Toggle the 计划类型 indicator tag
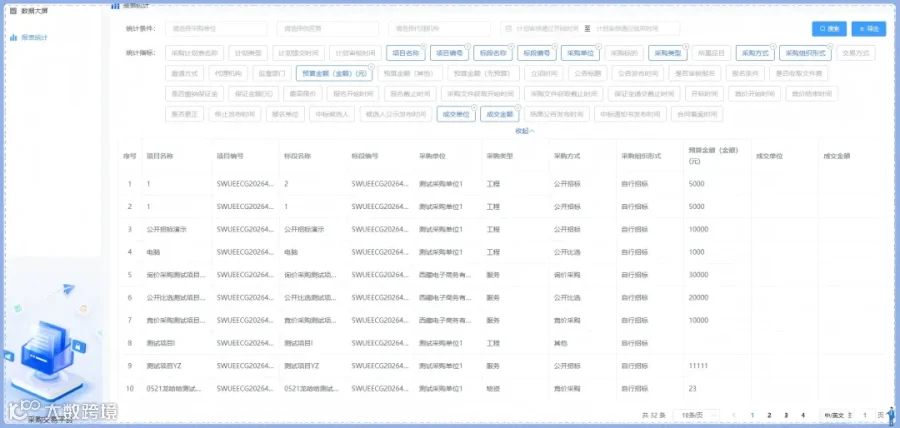 point(248,53)
